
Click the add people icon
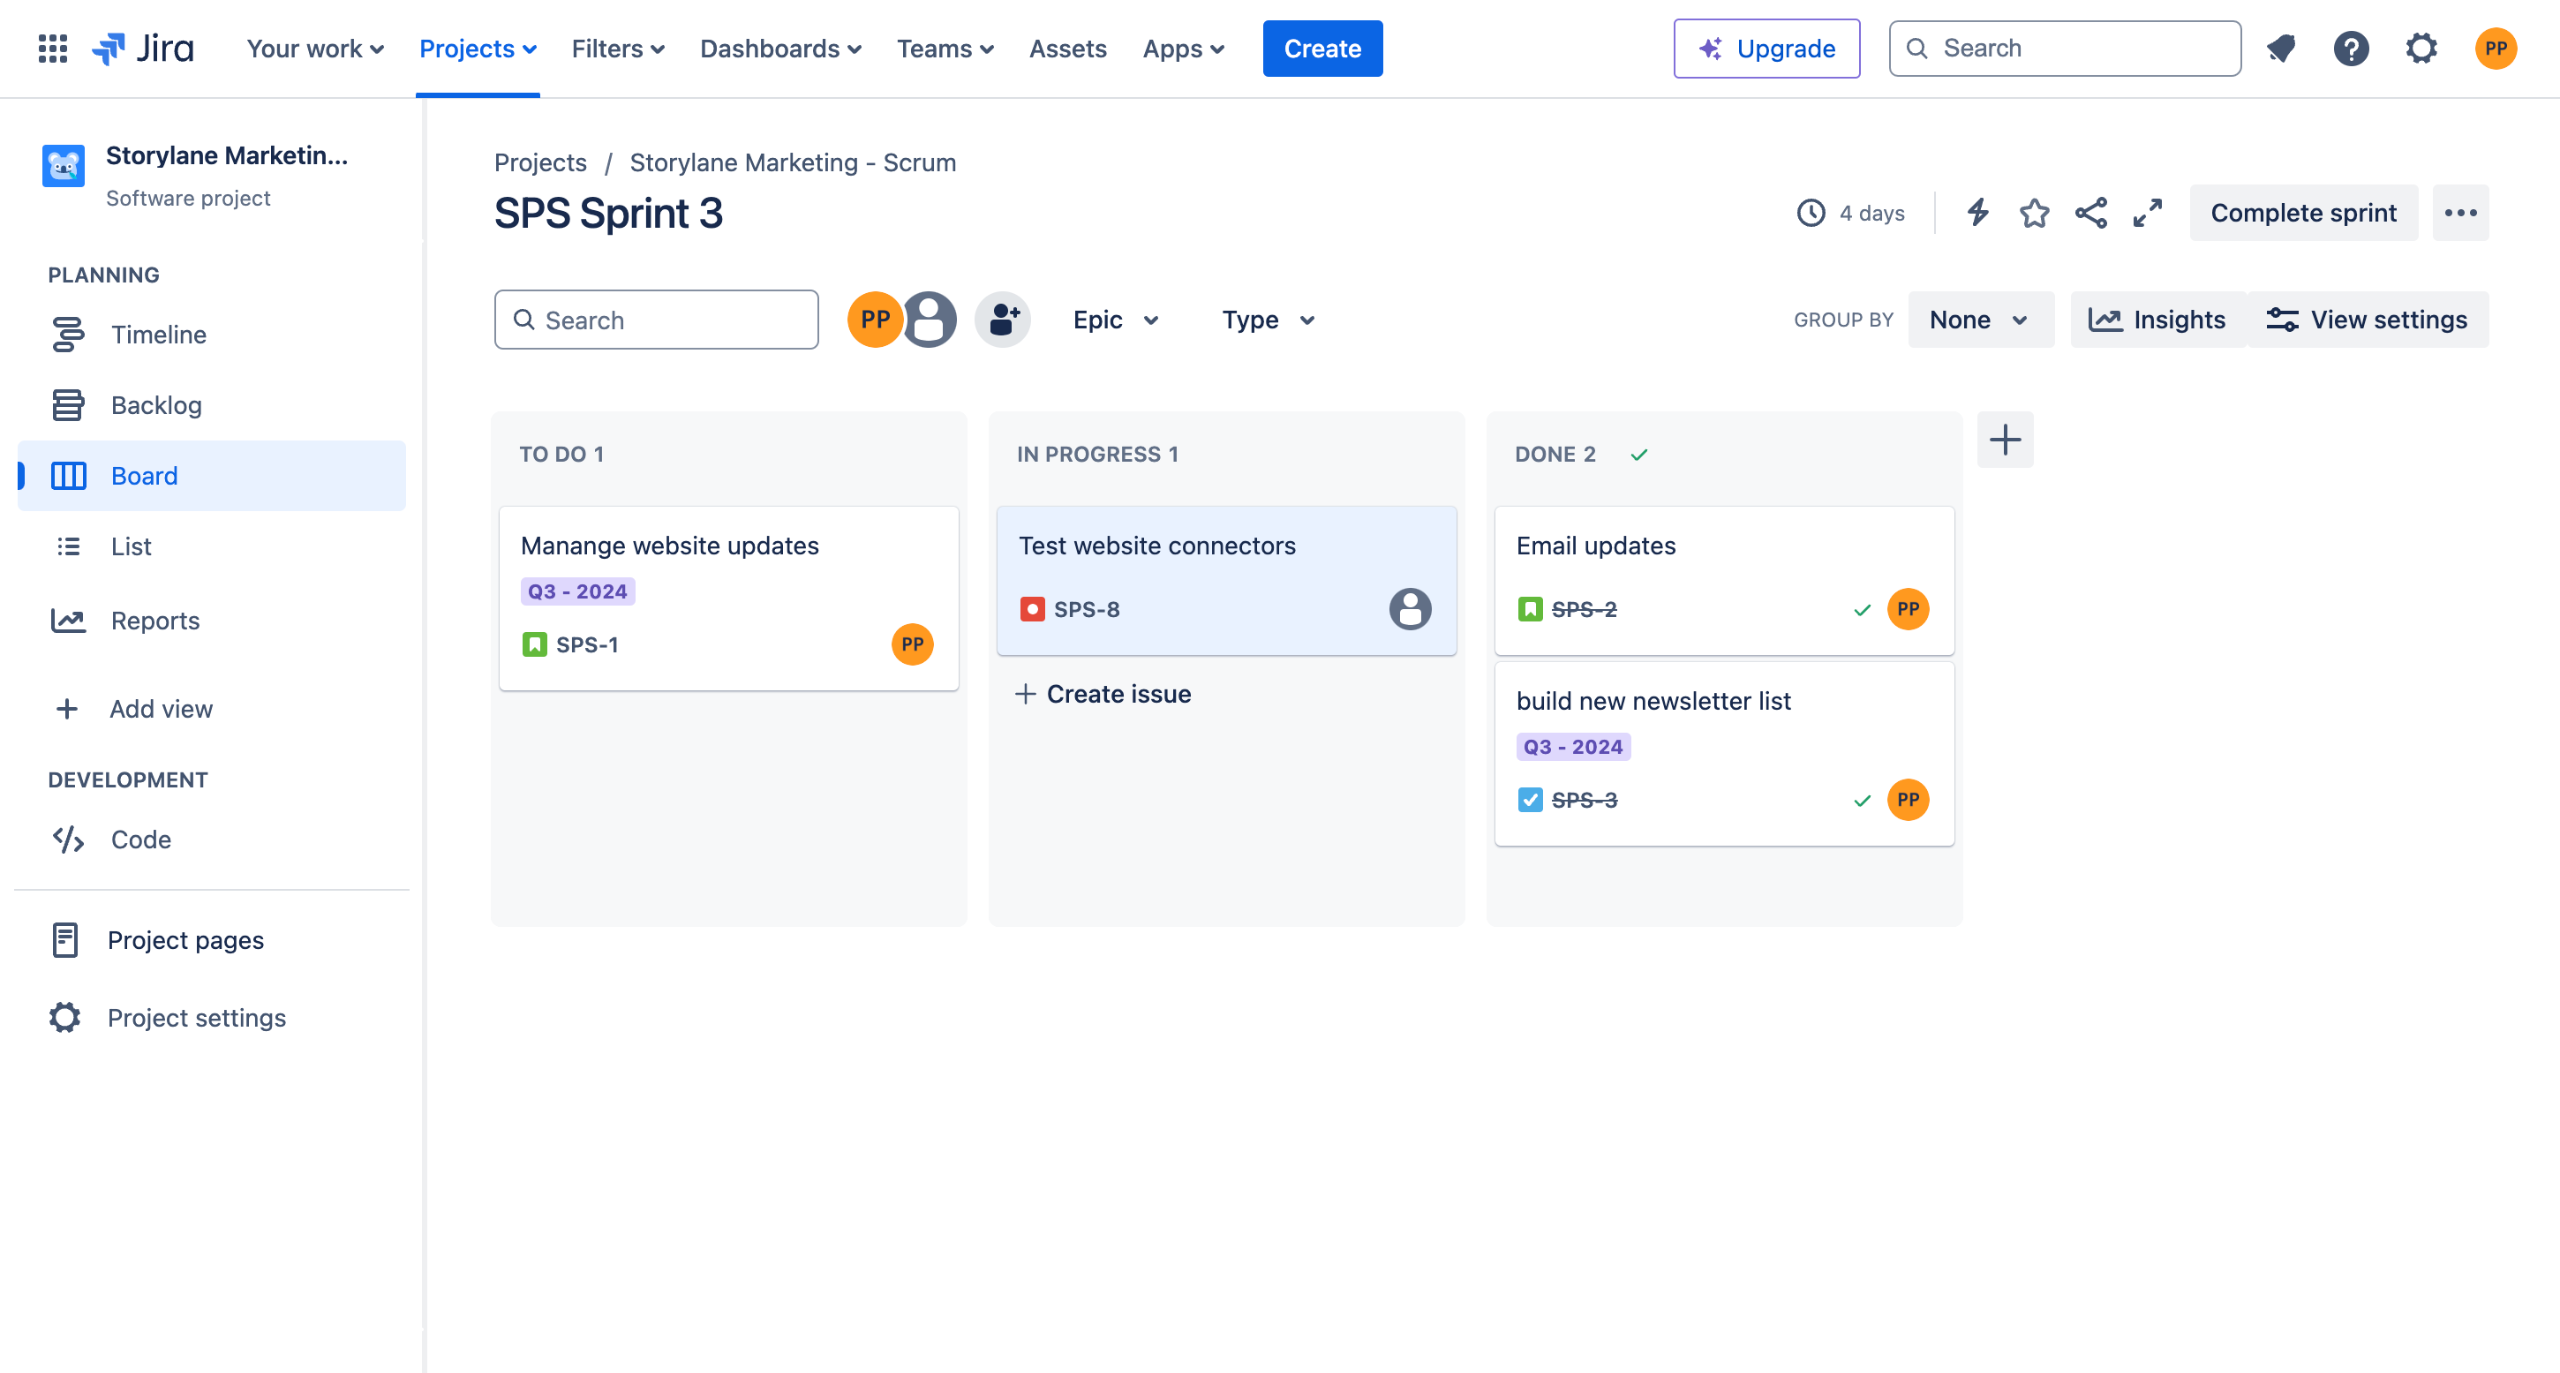(1003, 320)
